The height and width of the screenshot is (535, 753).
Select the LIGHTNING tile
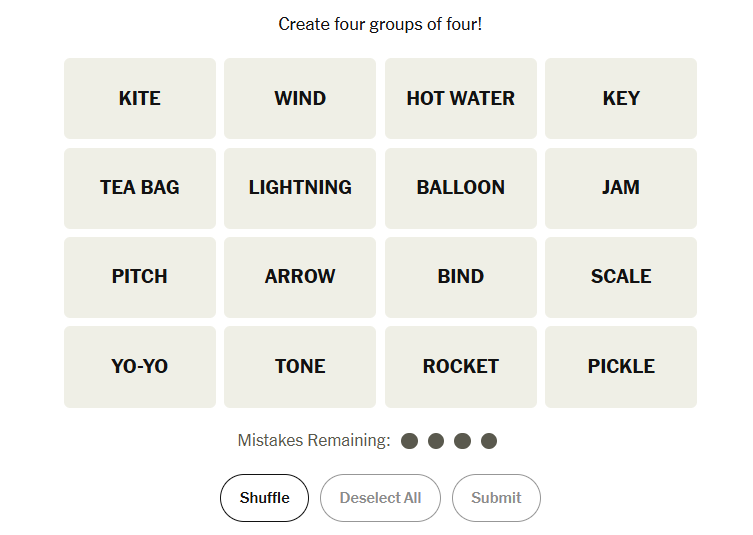click(300, 187)
